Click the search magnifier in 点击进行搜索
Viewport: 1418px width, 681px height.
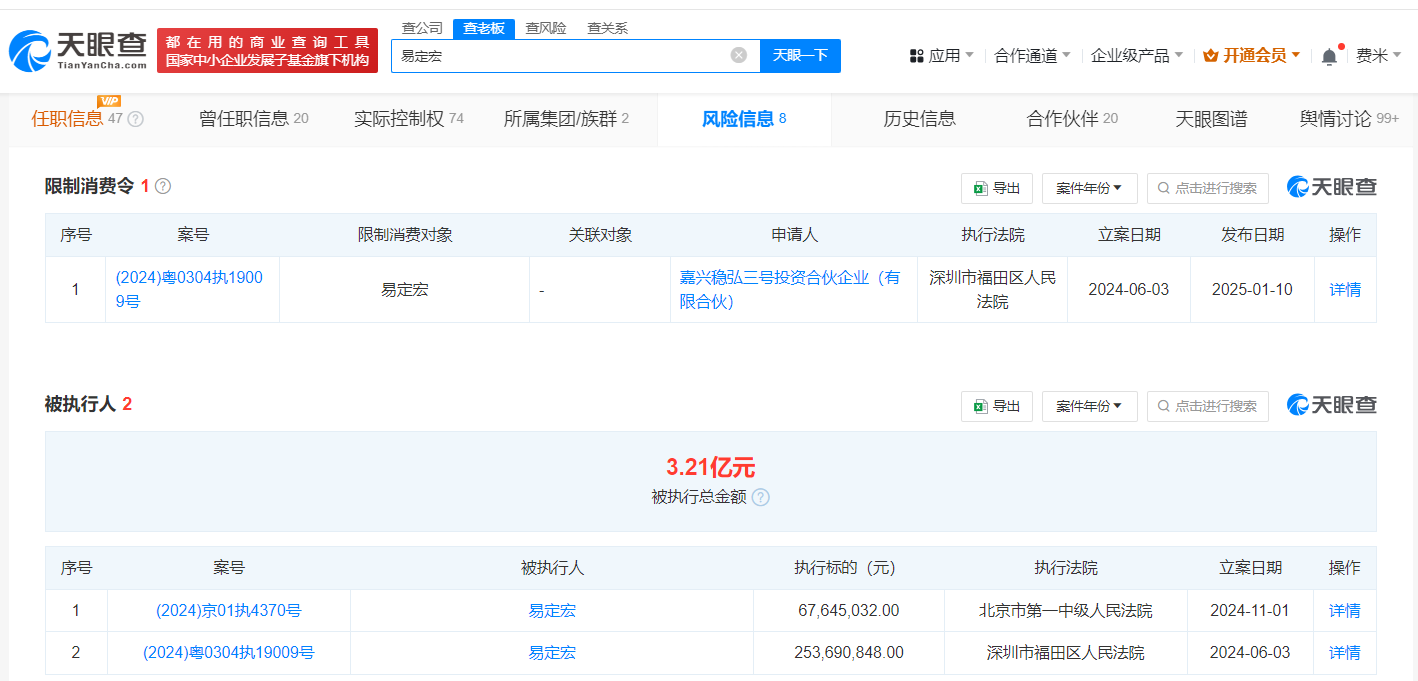1163,188
